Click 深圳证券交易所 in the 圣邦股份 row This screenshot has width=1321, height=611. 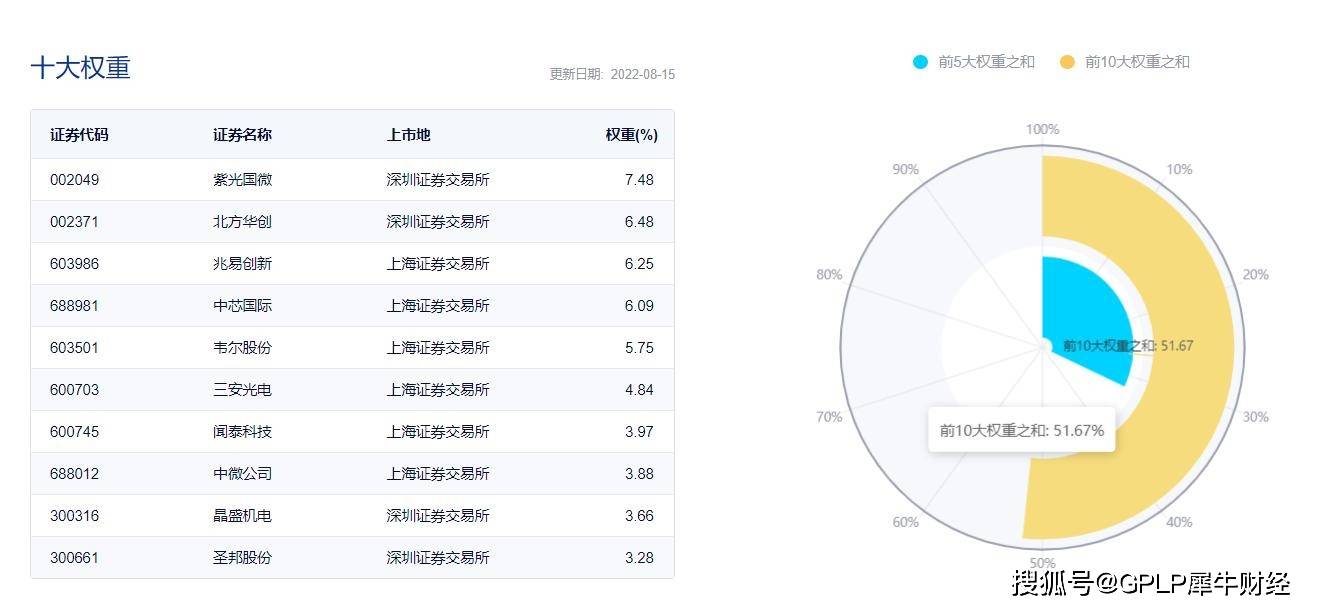click(438, 558)
